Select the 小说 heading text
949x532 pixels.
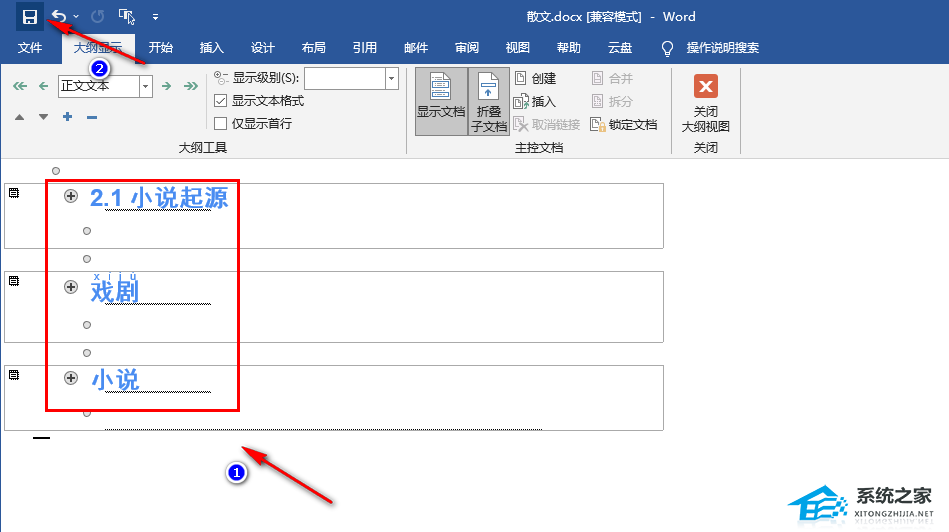[115, 380]
